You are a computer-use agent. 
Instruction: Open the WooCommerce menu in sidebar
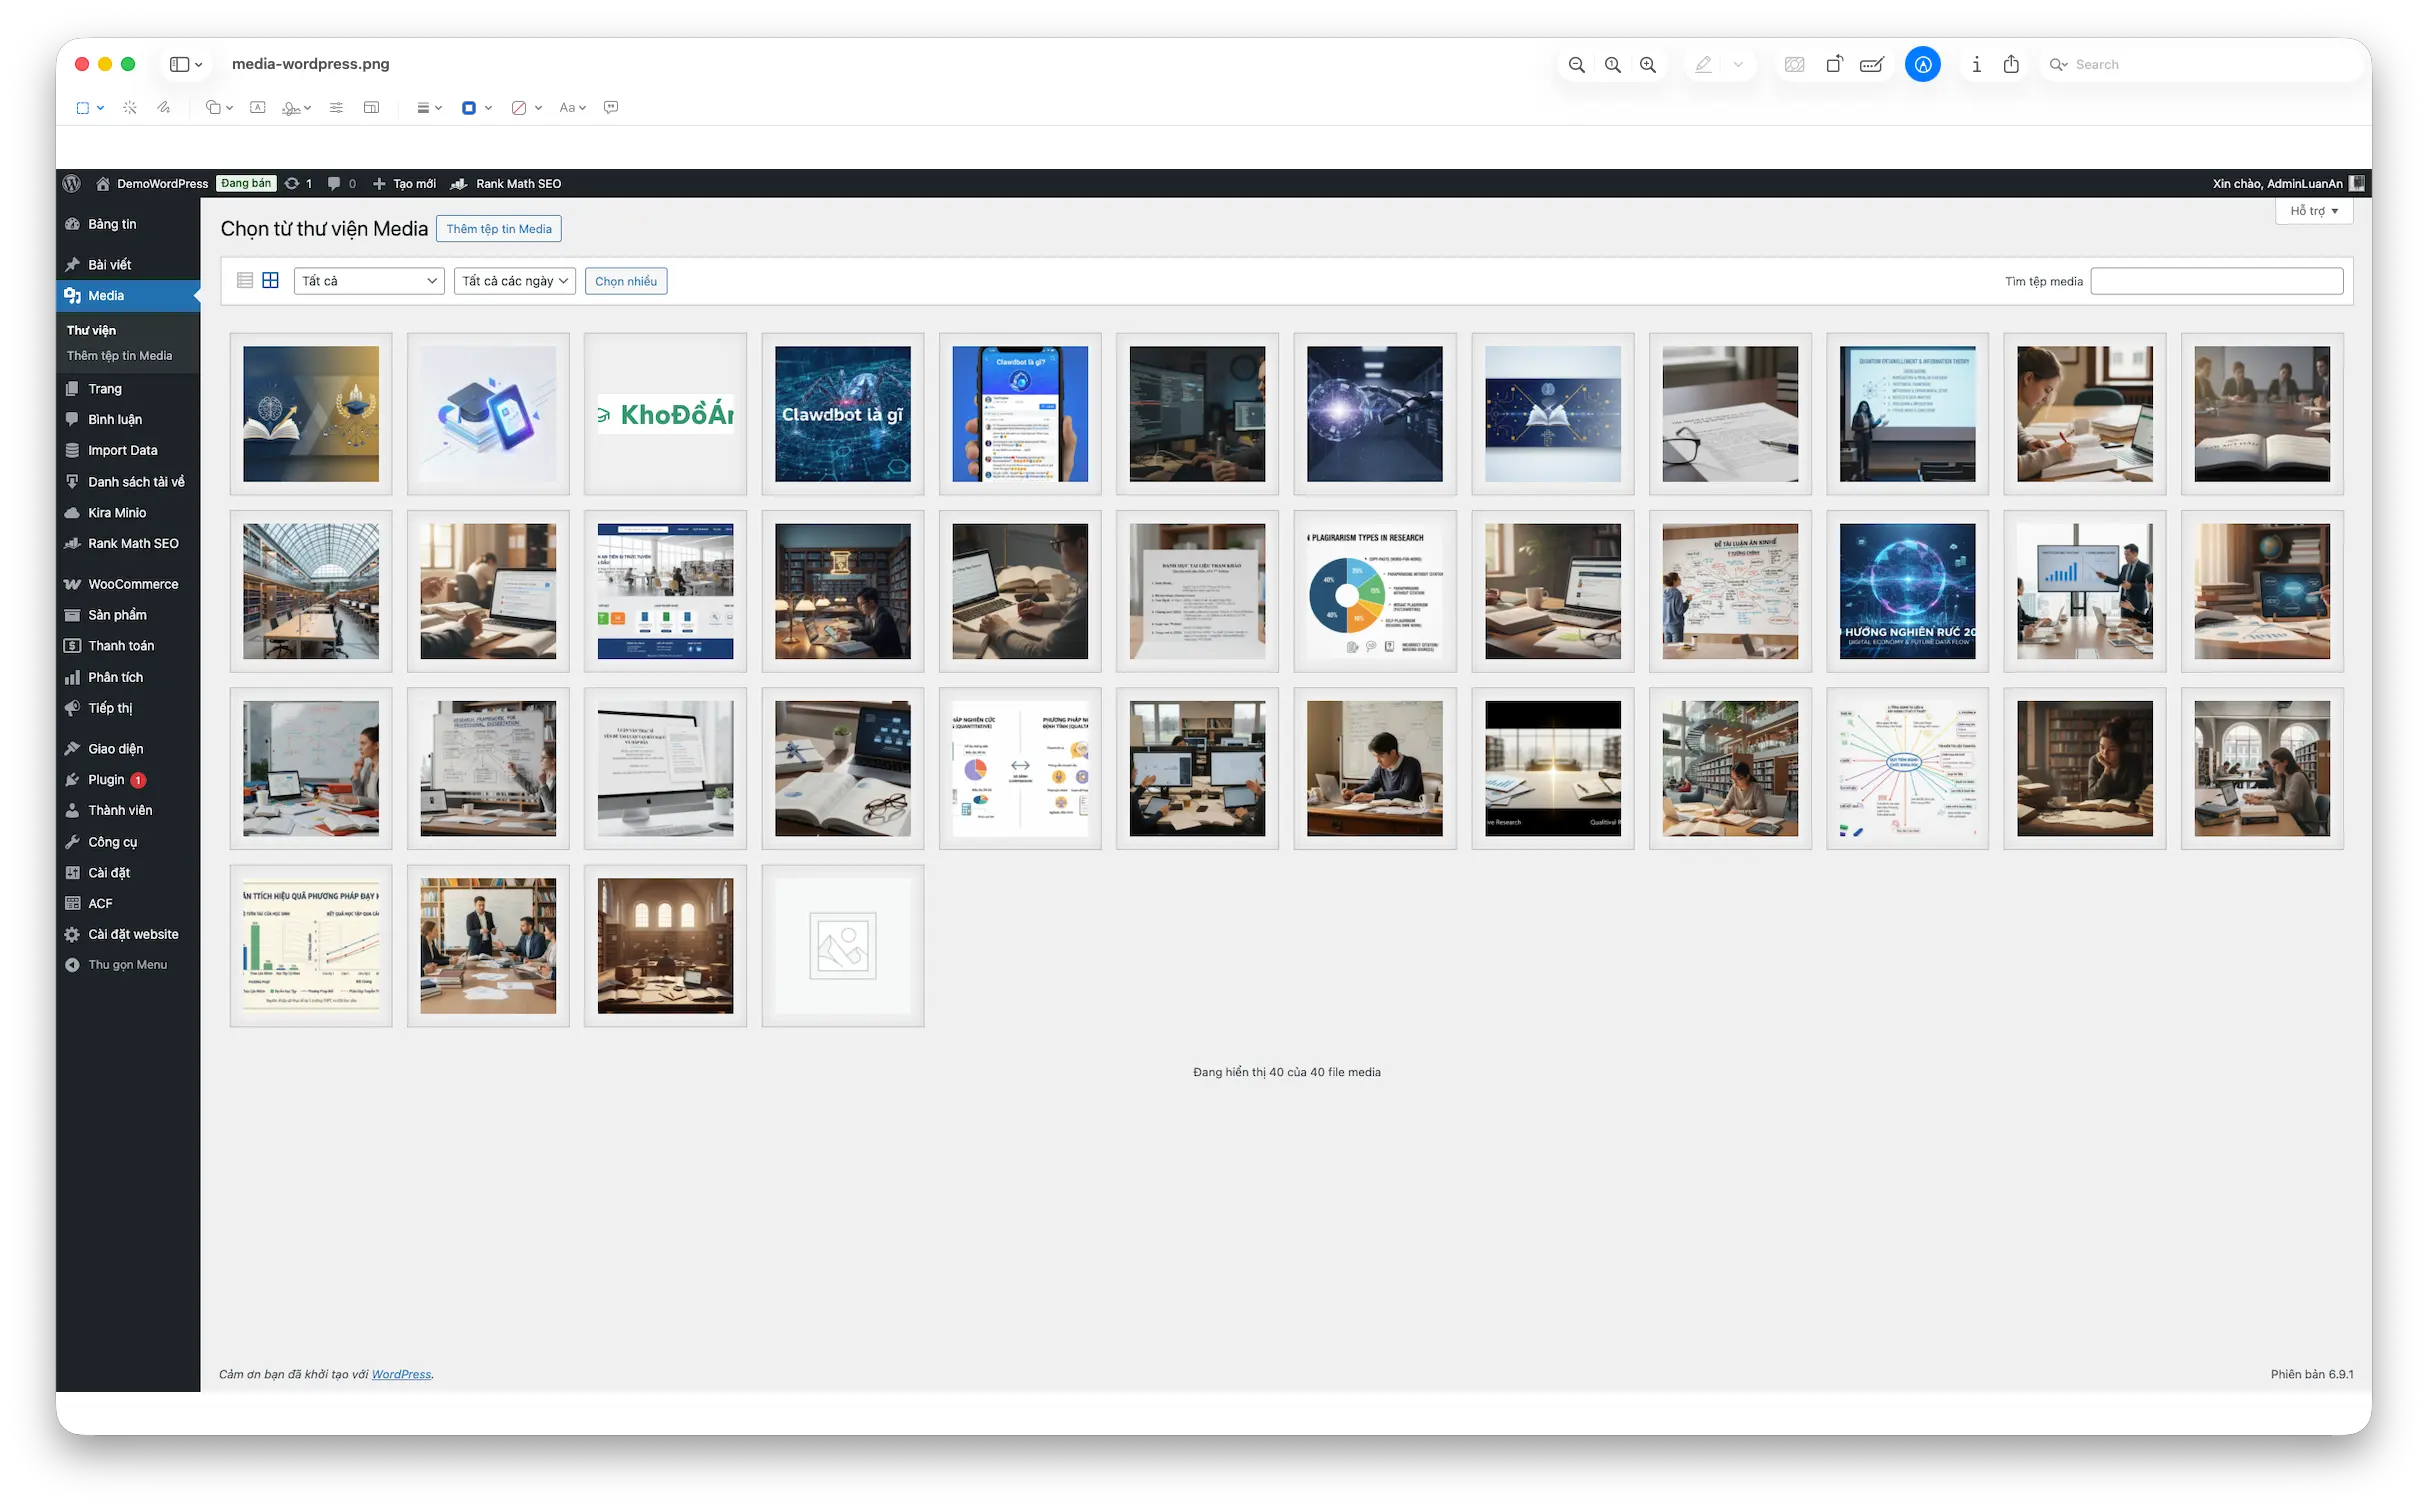(x=132, y=584)
